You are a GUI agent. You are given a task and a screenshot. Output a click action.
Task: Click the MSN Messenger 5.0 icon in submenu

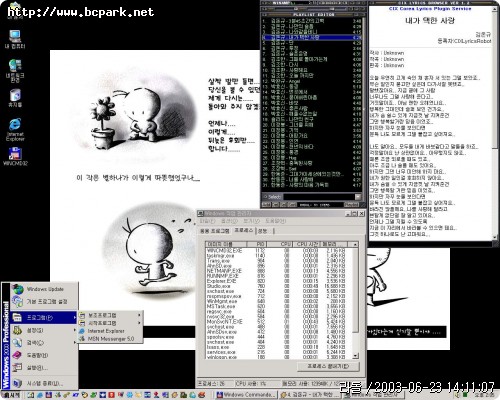click(x=82, y=339)
